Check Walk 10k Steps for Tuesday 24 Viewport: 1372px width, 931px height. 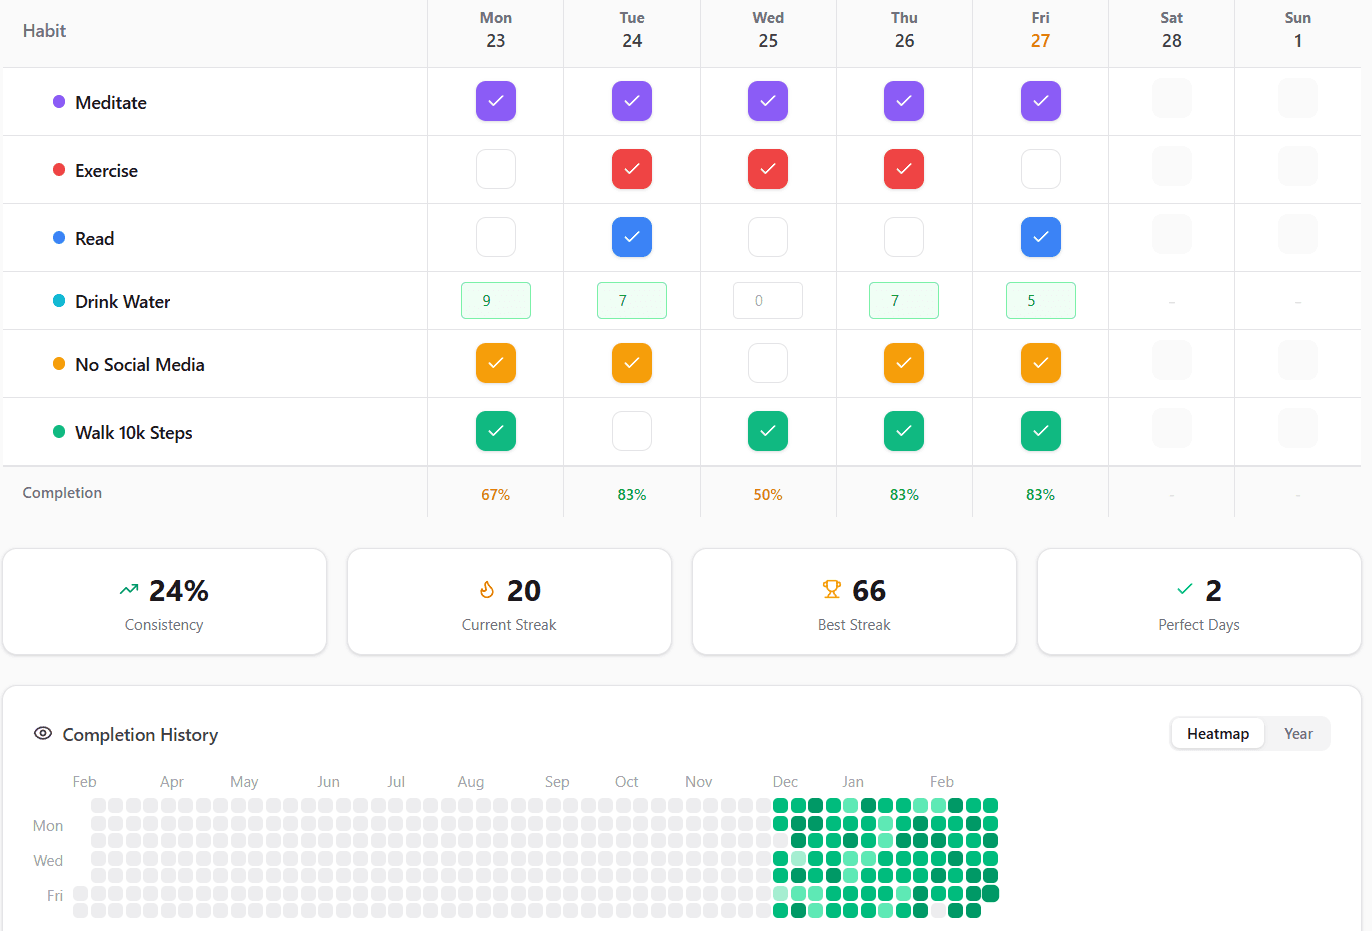click(x=631, y=430)
